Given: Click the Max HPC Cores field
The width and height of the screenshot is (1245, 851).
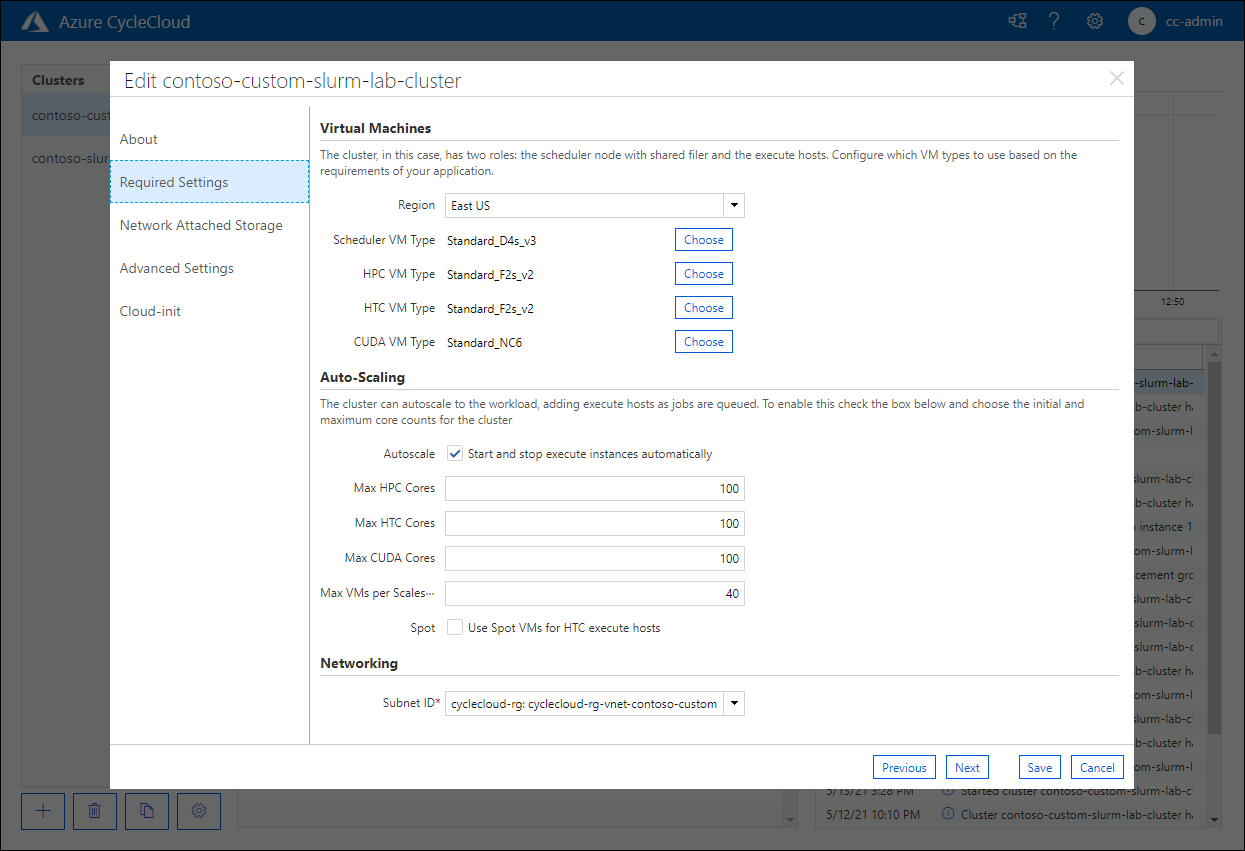Looking at the screenshot, I should pyautogui.click(x=595, y=489).
